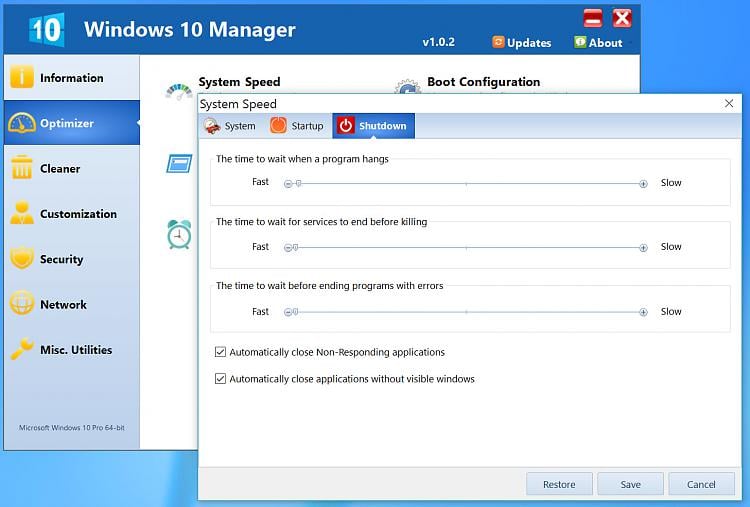Select the Optimizer section
Viewport: 750px width, 507px height.
click(72, 123)
